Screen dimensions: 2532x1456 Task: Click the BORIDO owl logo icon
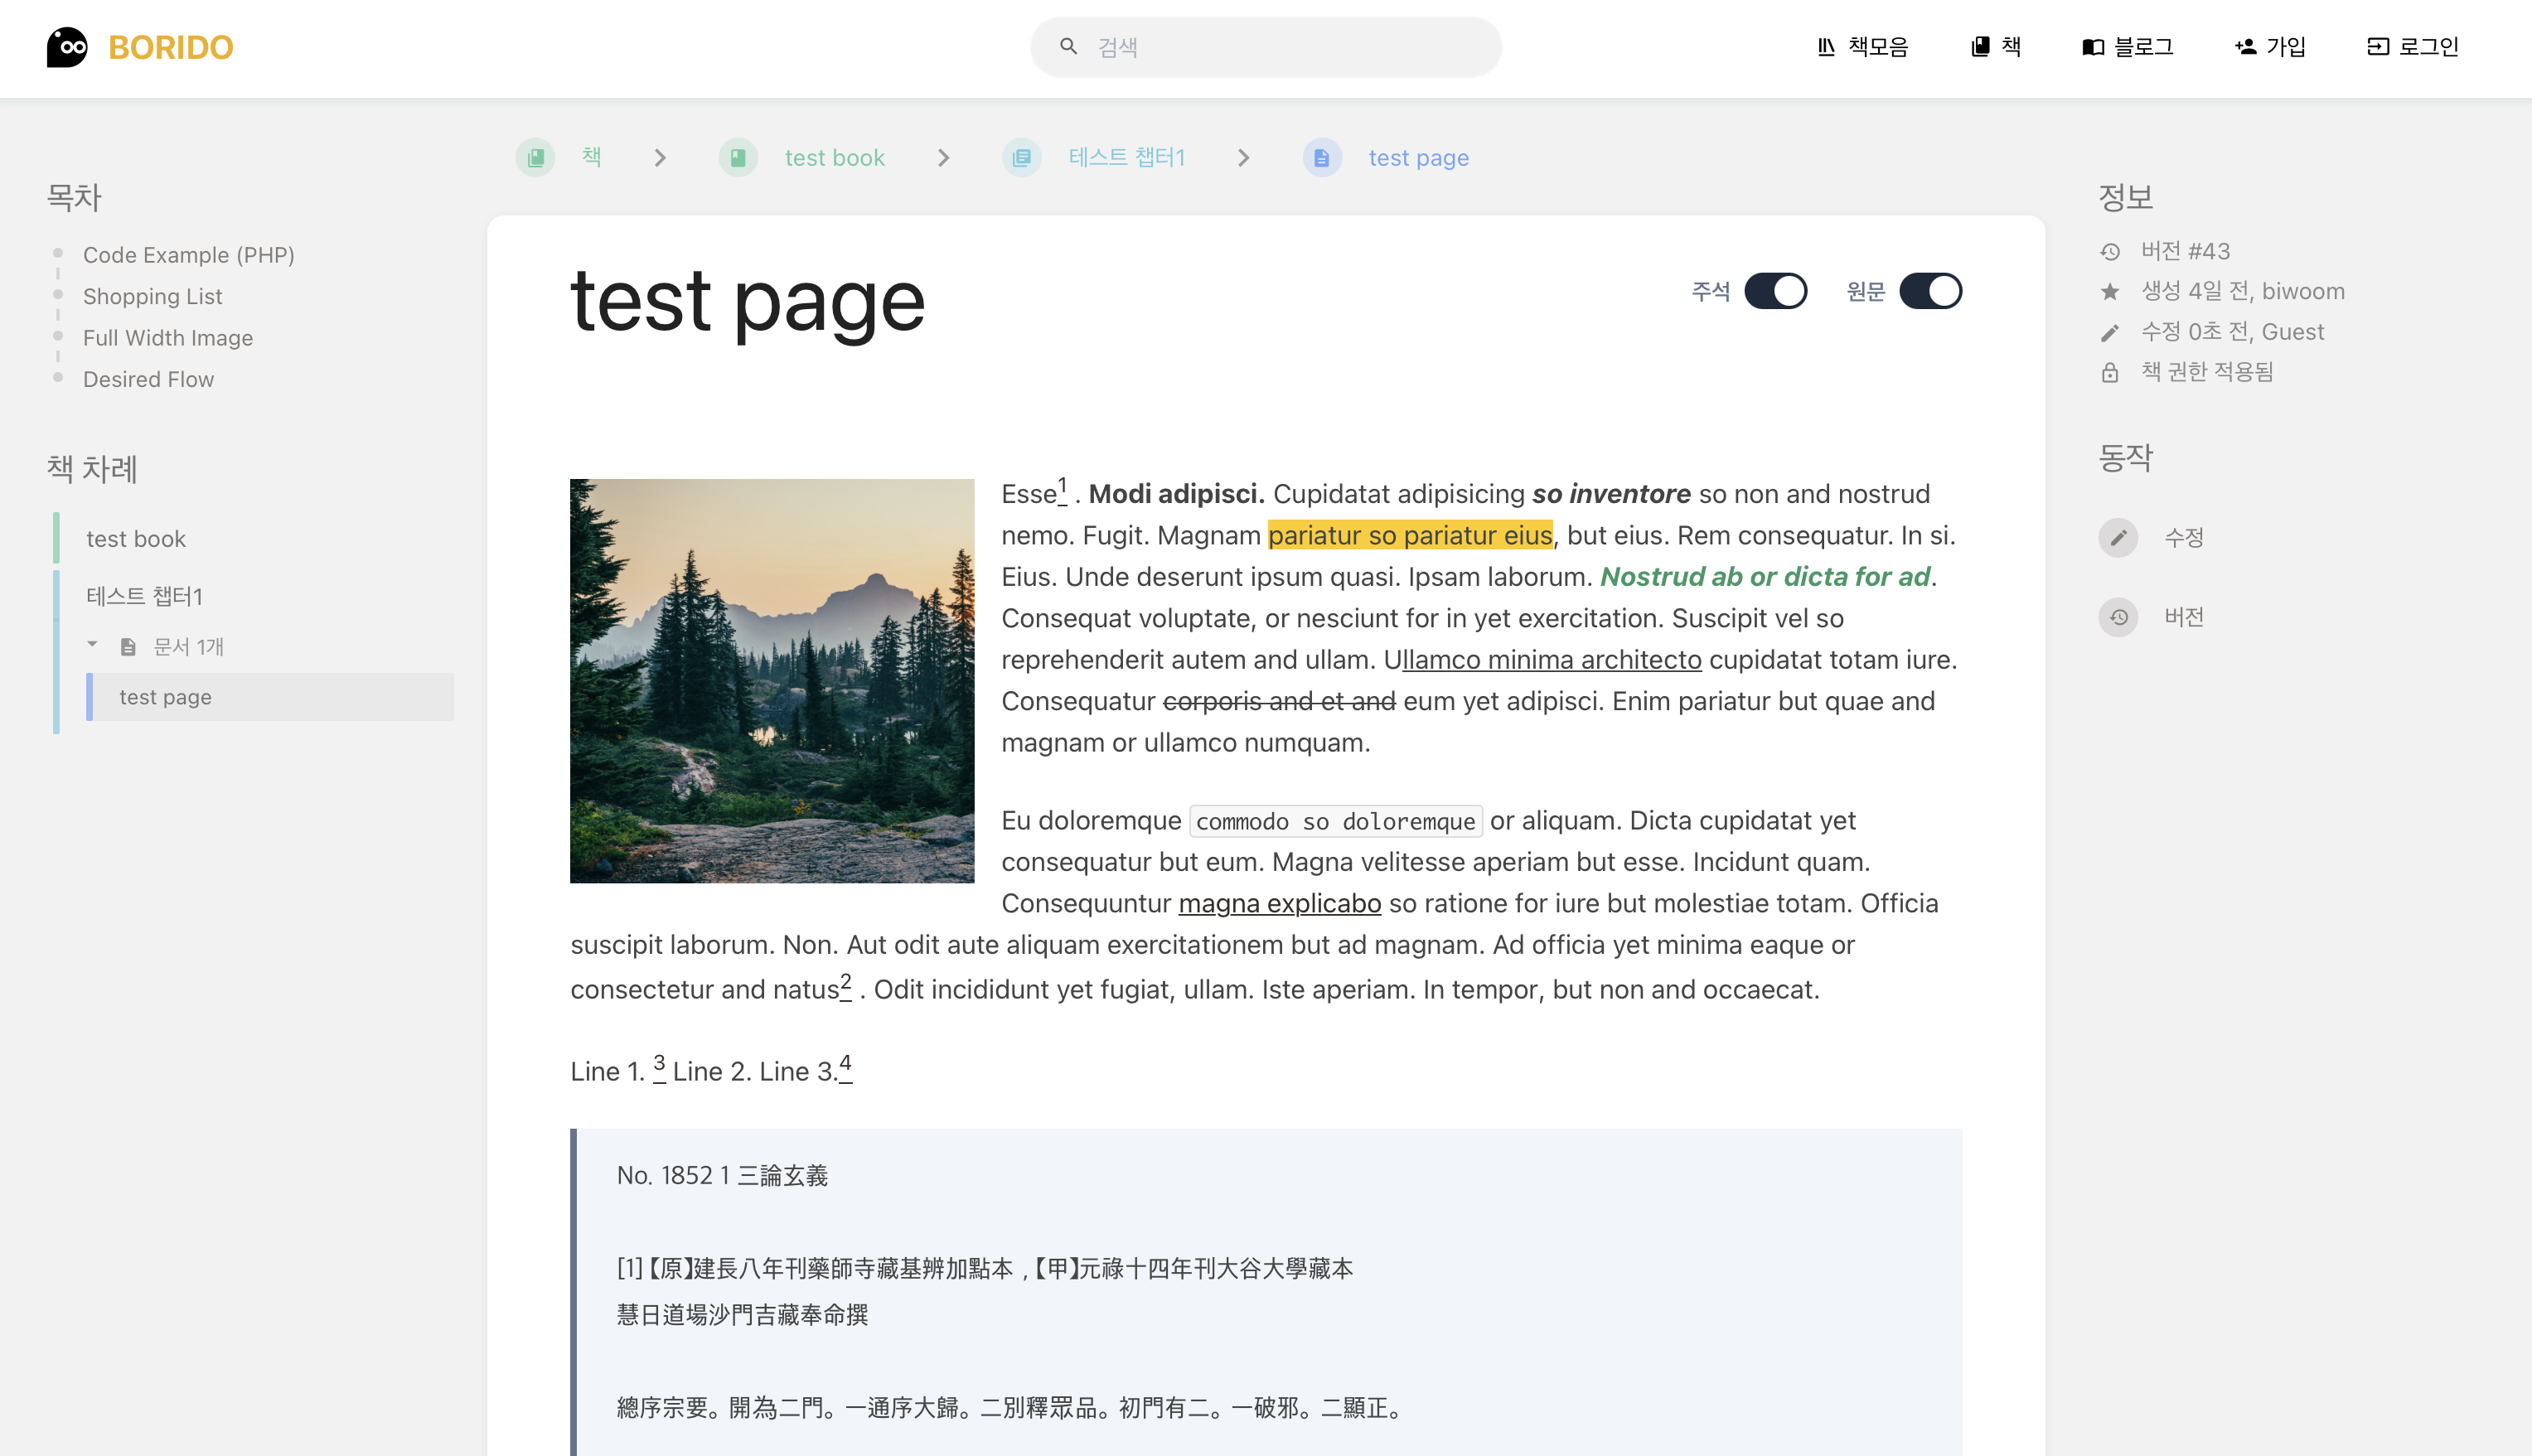click(67, 47)
